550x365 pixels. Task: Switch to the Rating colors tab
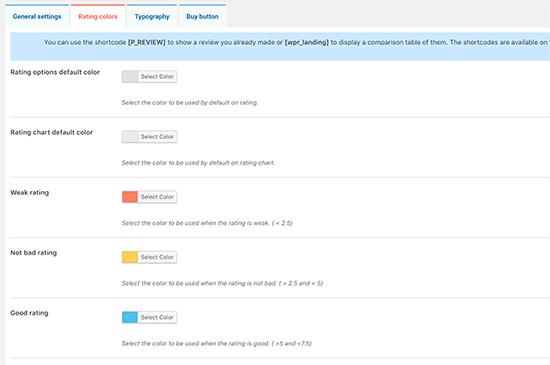pyautogui.click(x=98, y=16)
